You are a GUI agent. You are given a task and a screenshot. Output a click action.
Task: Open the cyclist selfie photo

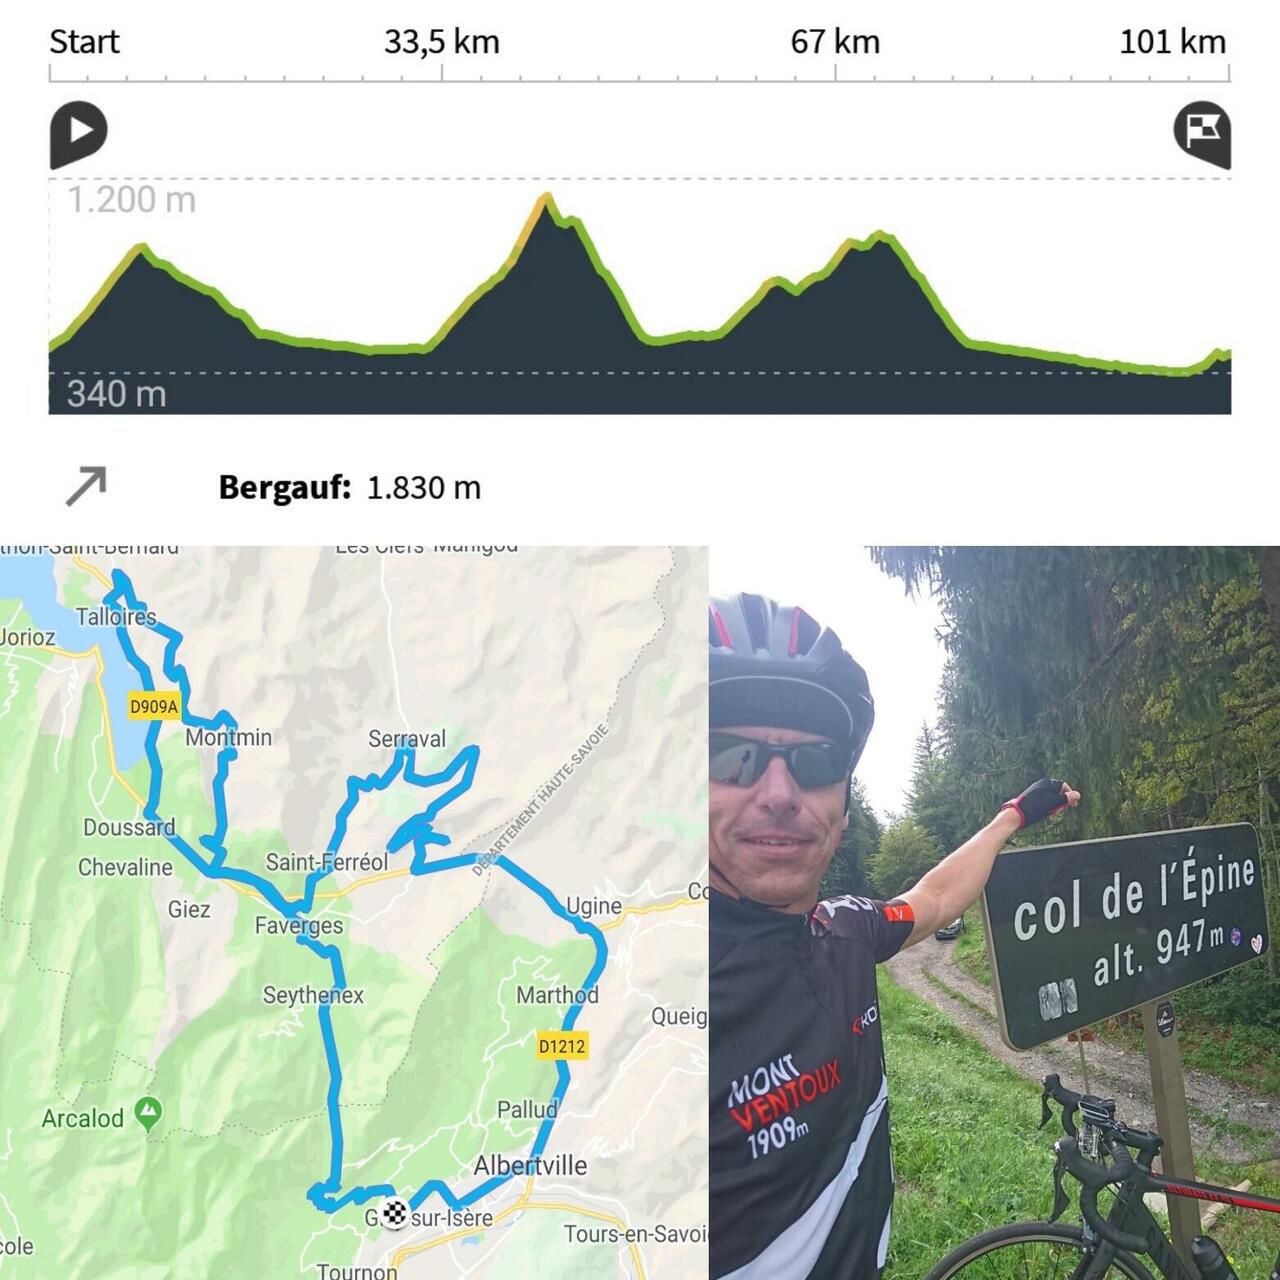coord(995,913)
